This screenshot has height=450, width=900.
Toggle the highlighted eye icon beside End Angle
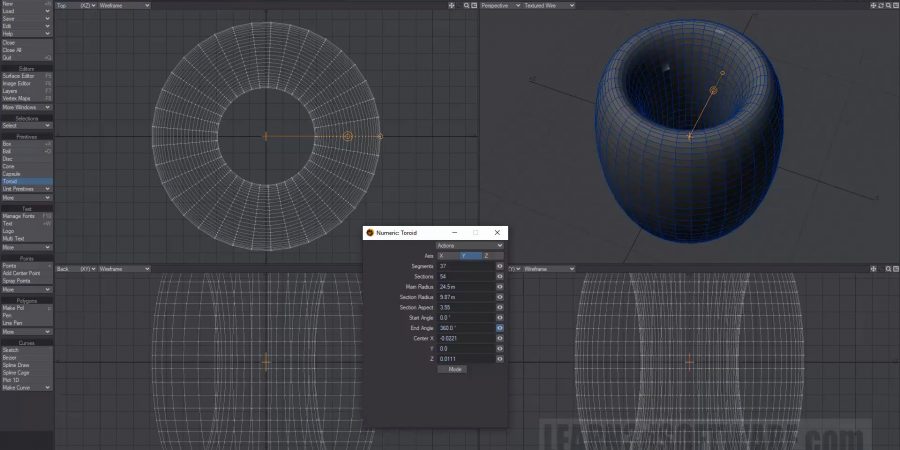tap(499, 328)
